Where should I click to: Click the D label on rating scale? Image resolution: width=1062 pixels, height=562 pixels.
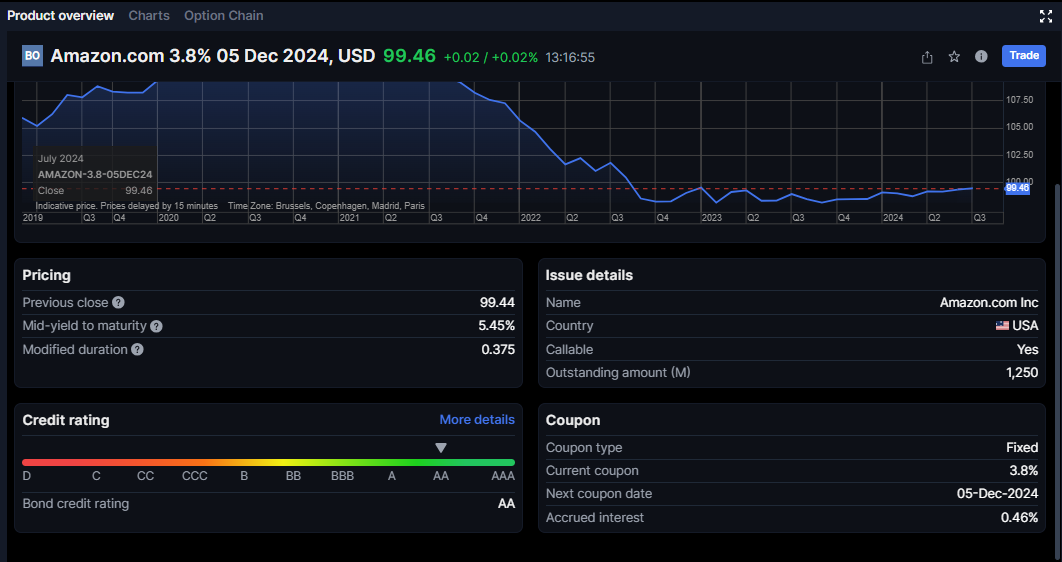tap(26, 476)
